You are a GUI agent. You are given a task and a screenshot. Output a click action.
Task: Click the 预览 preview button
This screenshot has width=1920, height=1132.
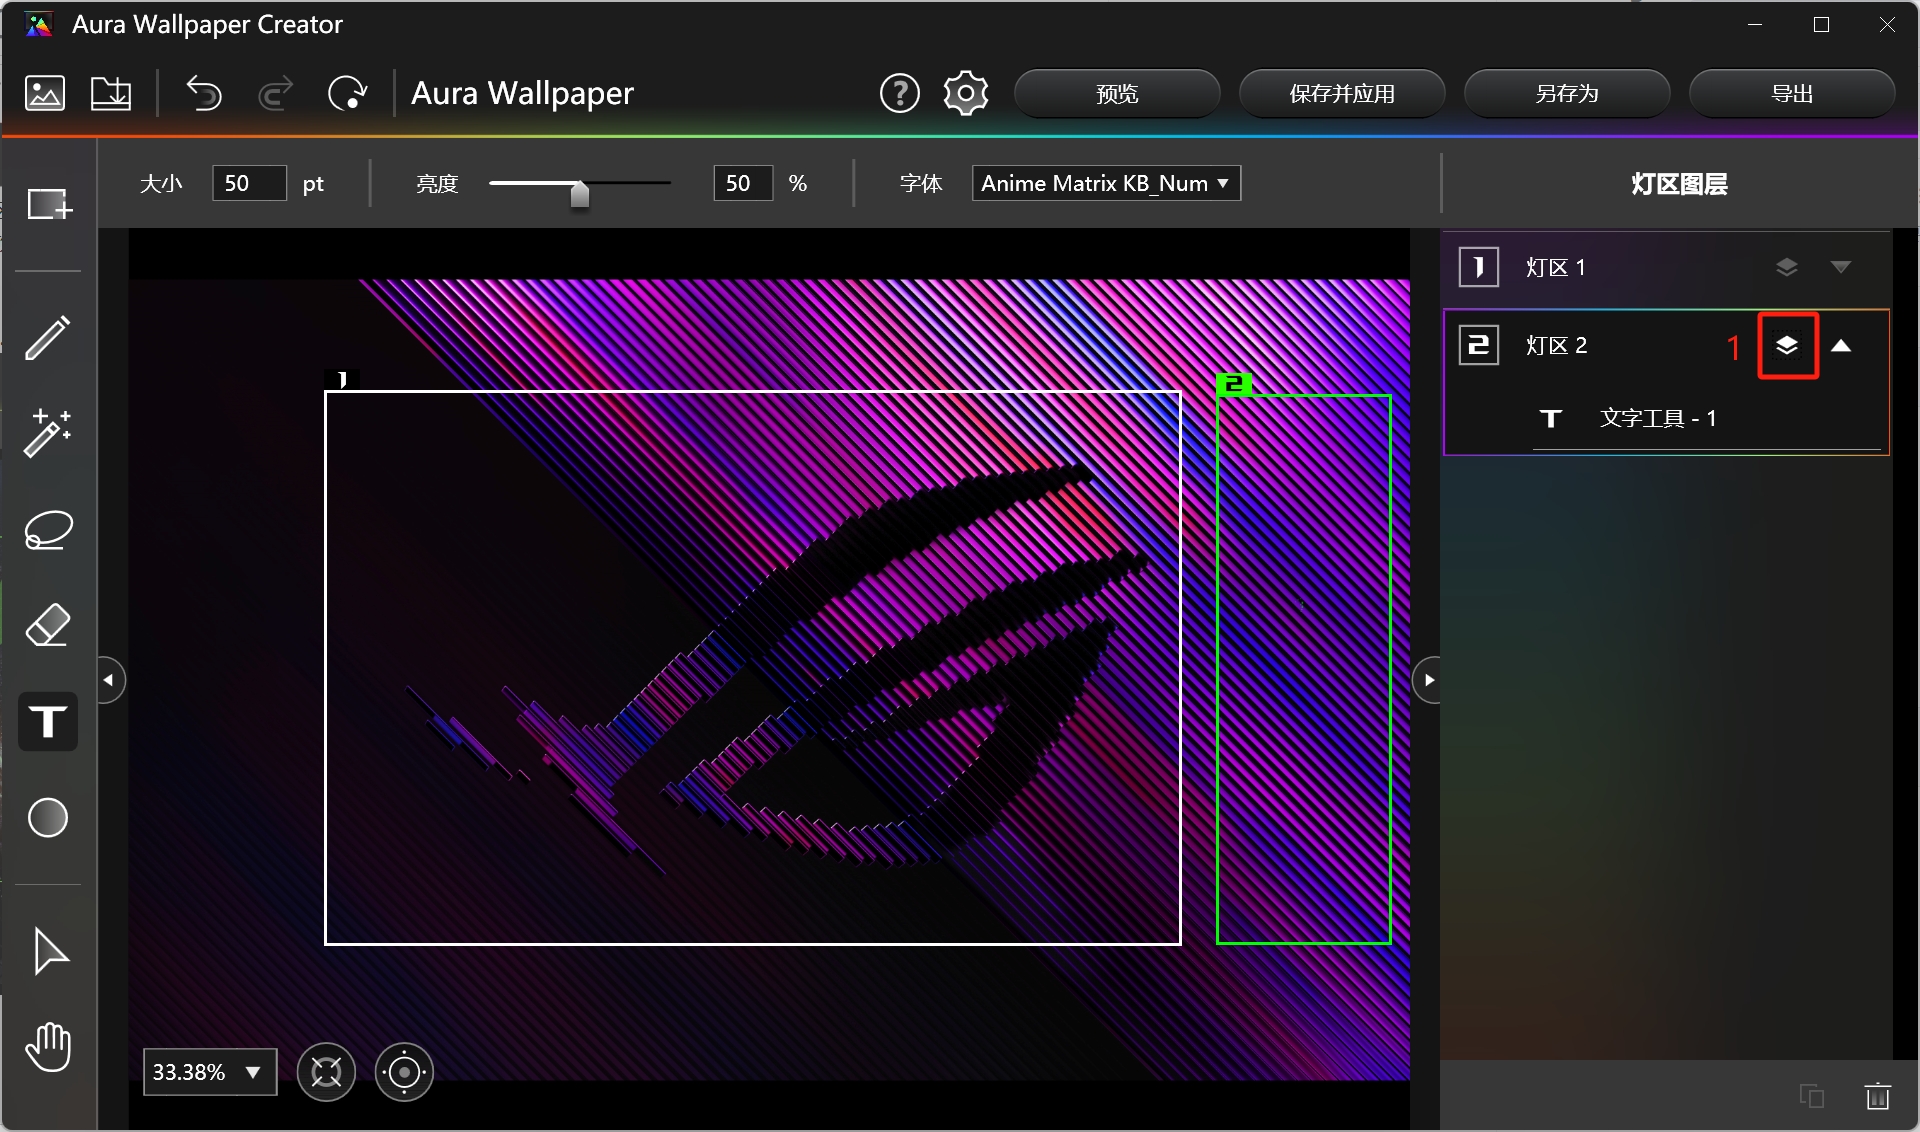[1117, 93]
